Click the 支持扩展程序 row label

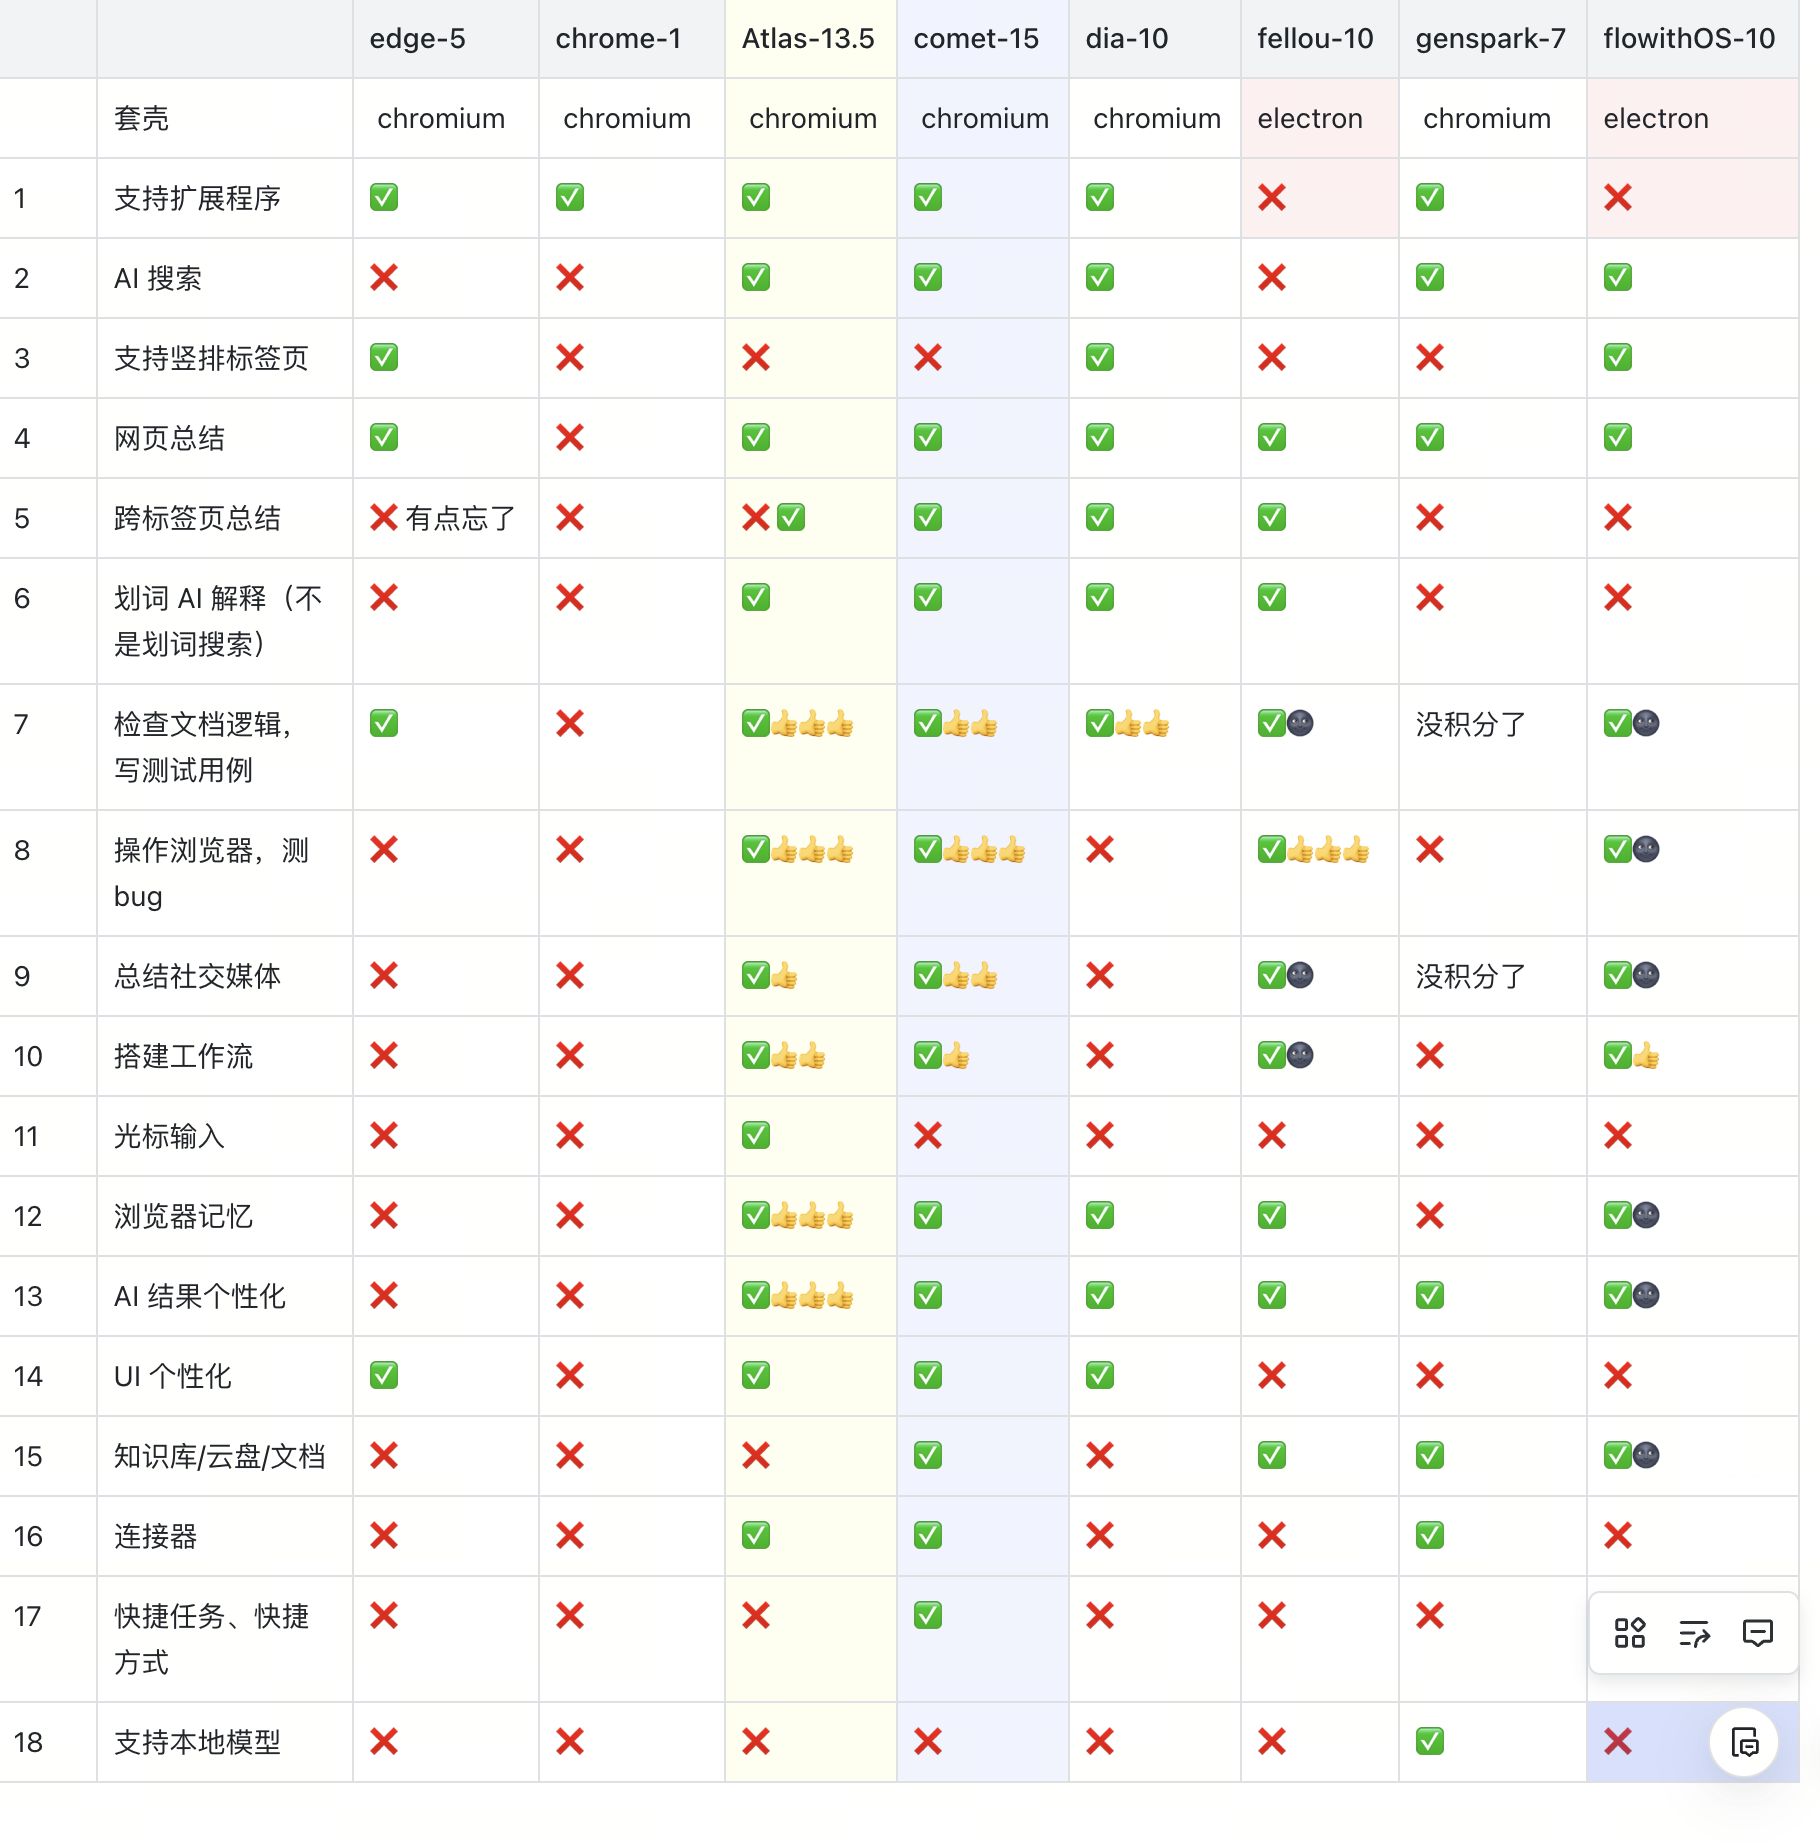tap(198, 198)
